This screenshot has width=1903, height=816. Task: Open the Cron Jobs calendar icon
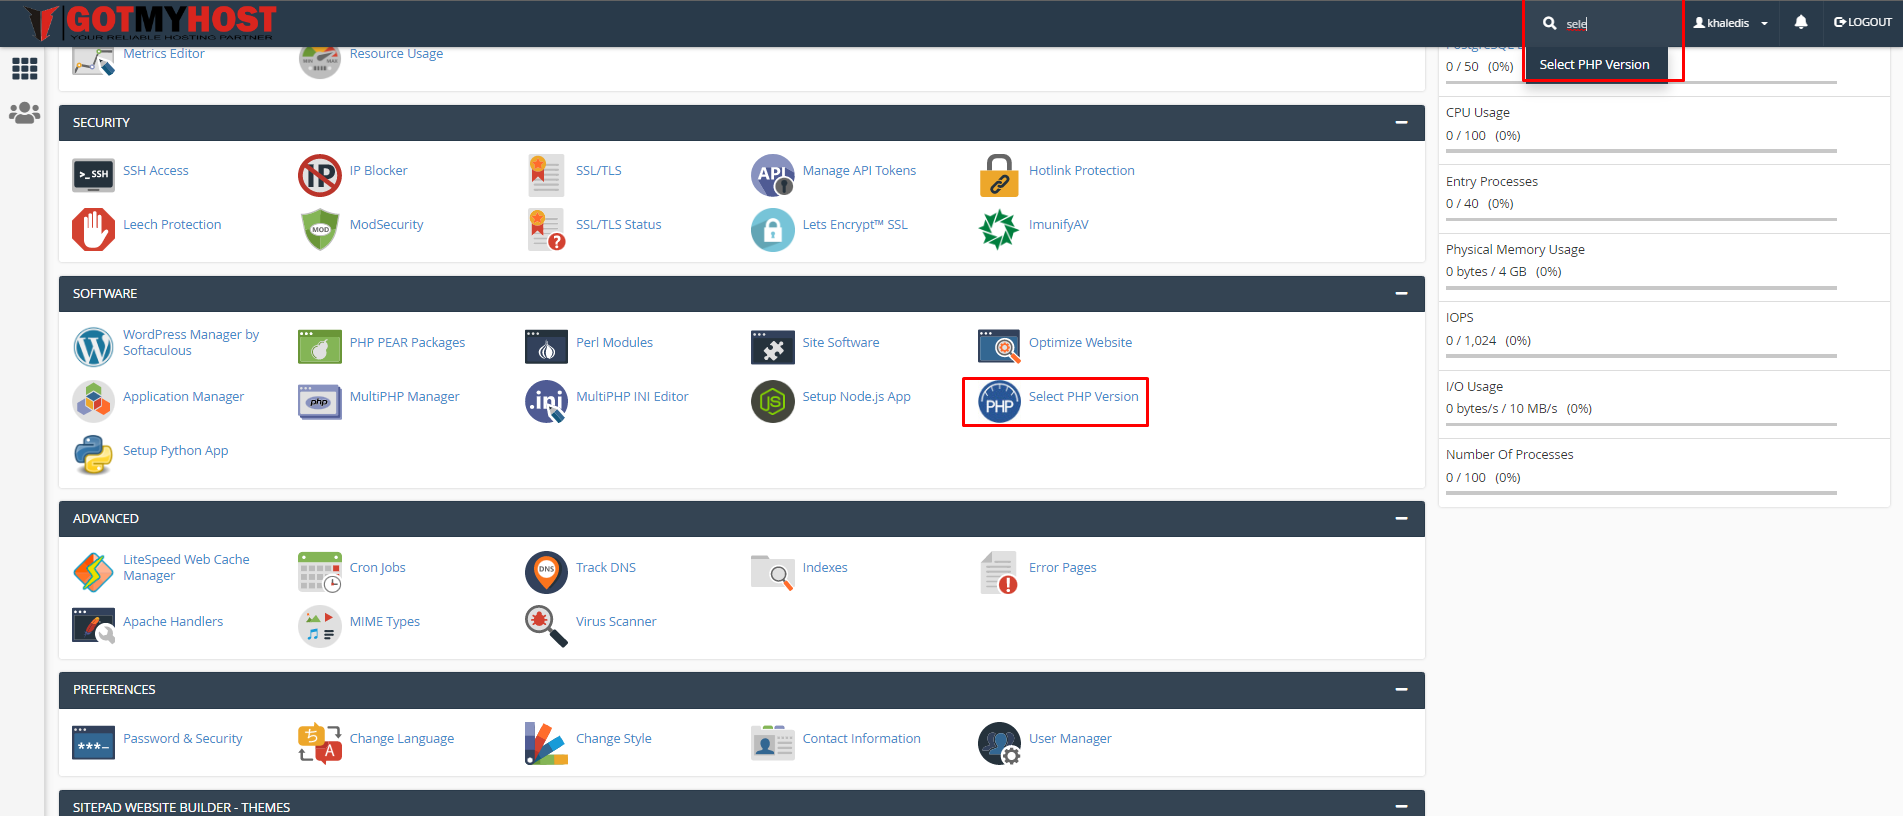tap(320, 572)
